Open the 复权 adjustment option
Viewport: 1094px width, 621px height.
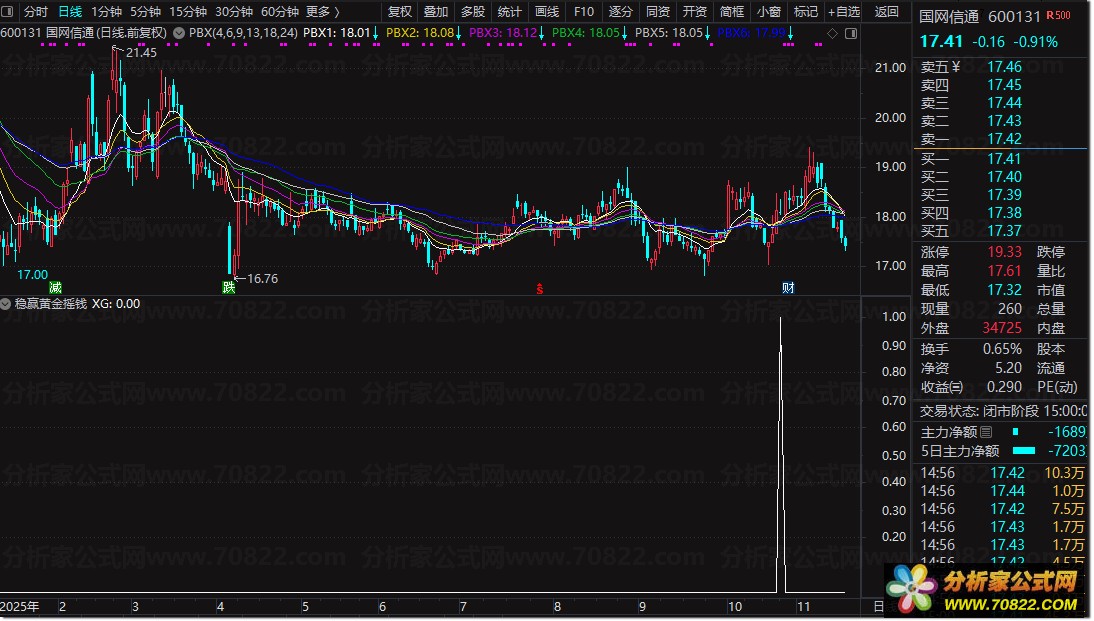(x=400, y=12)
